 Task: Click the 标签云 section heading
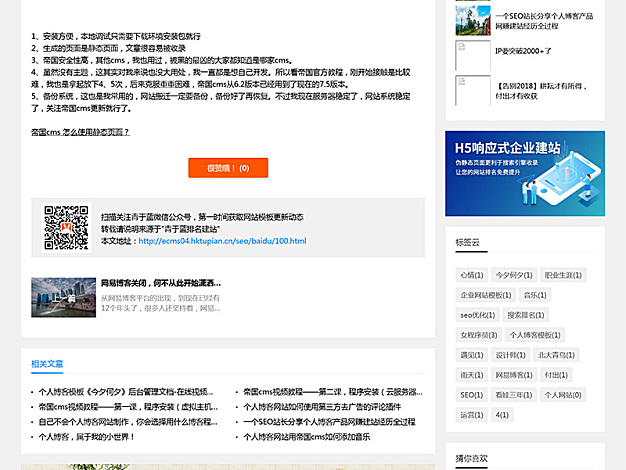468,242
